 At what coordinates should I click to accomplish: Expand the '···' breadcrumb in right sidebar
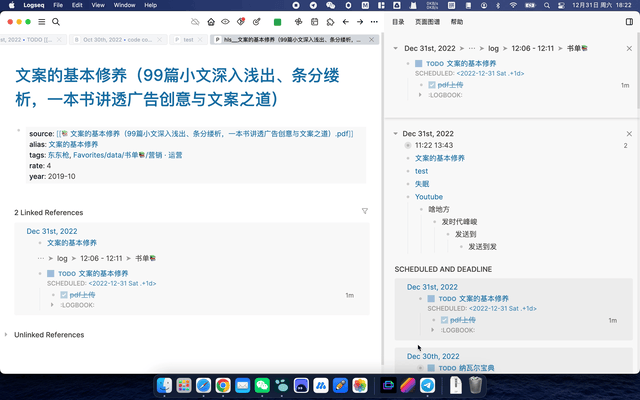tap(472, 49)
